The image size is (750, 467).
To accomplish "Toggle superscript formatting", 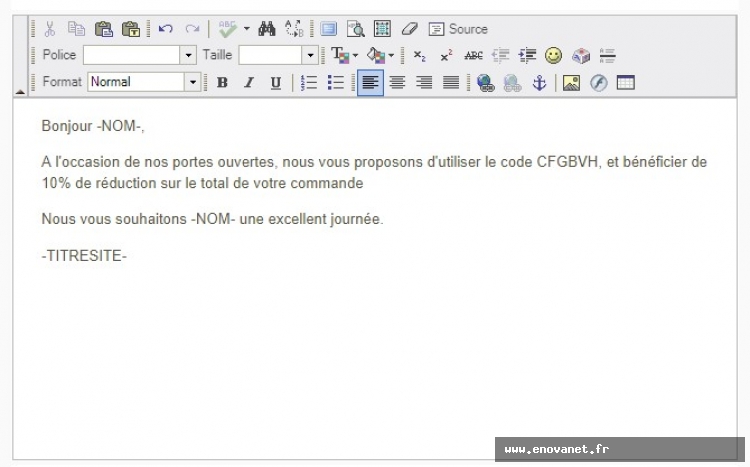I will pyautogui.click(x=446, y=56).
